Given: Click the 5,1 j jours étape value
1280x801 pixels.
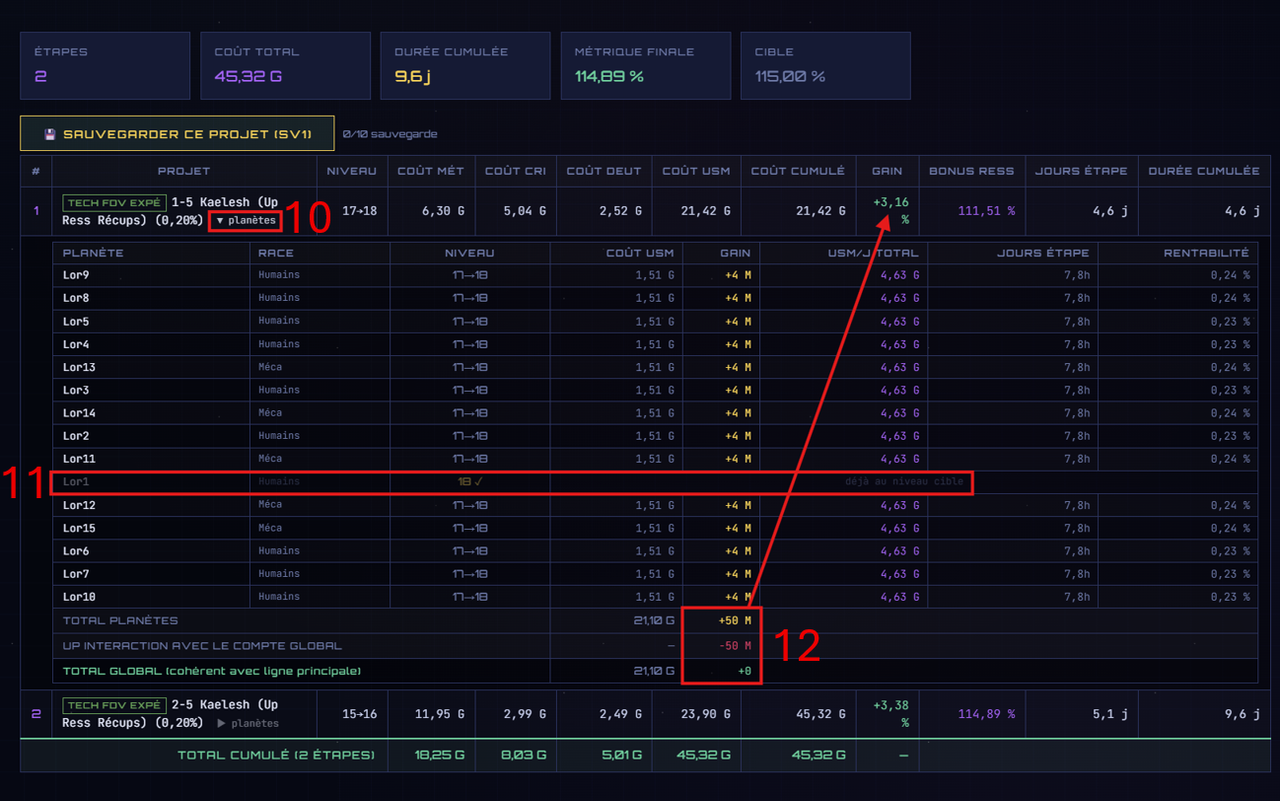Looking at the screenshot, I should tap(1112, 714).
